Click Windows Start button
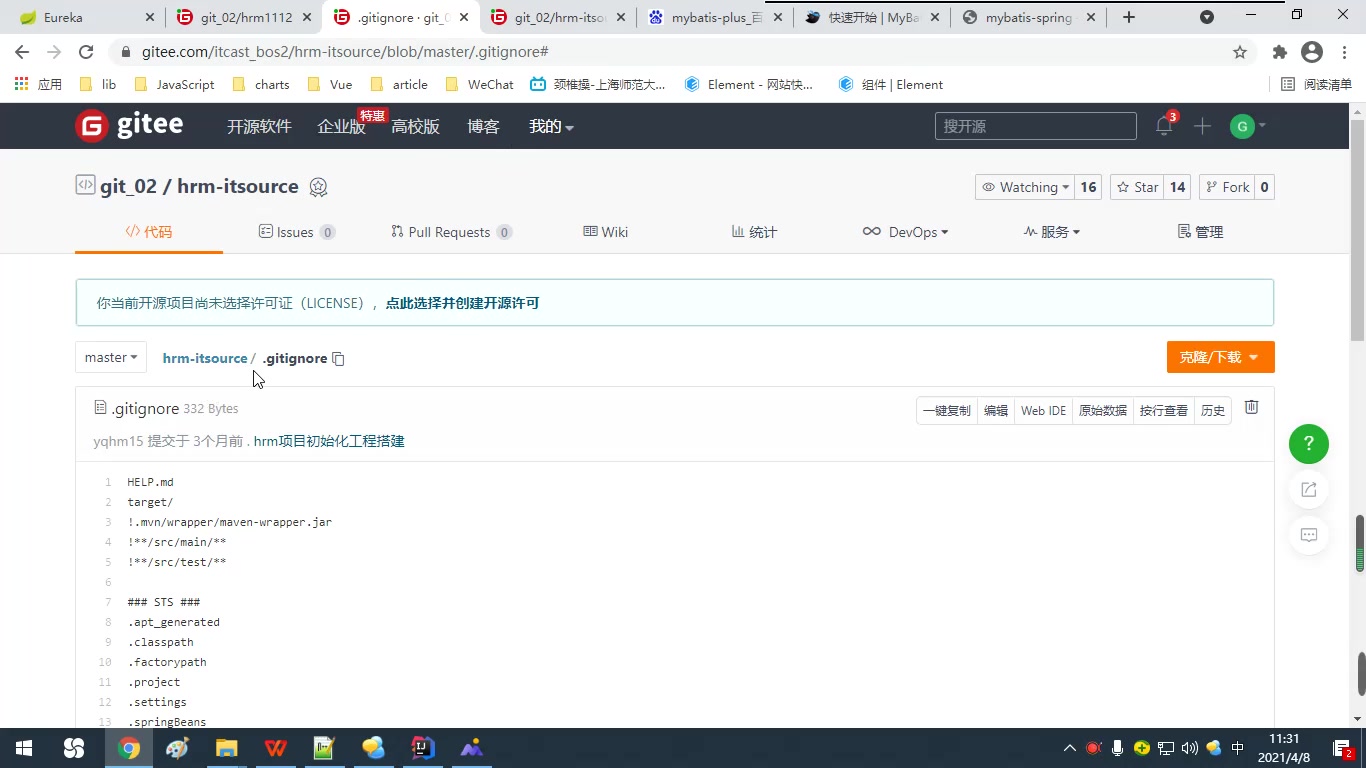Viewport: 1366px width, 768px height. (x=24, y=748)
